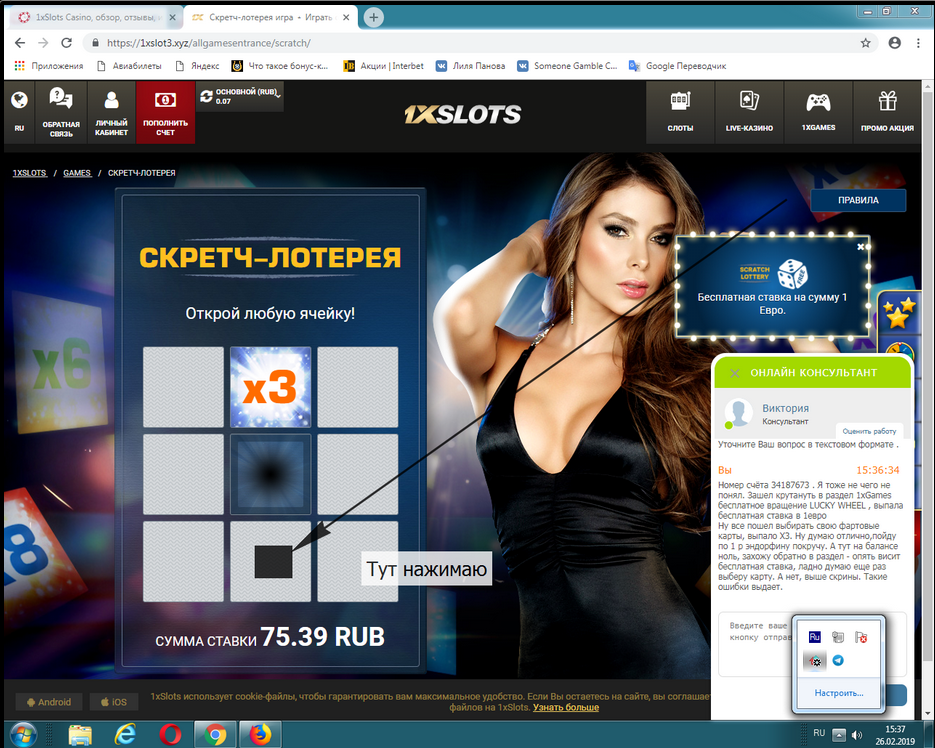Open the Chrome three-dot menu
Screen dimensions: 935x748
pos(918,43)
